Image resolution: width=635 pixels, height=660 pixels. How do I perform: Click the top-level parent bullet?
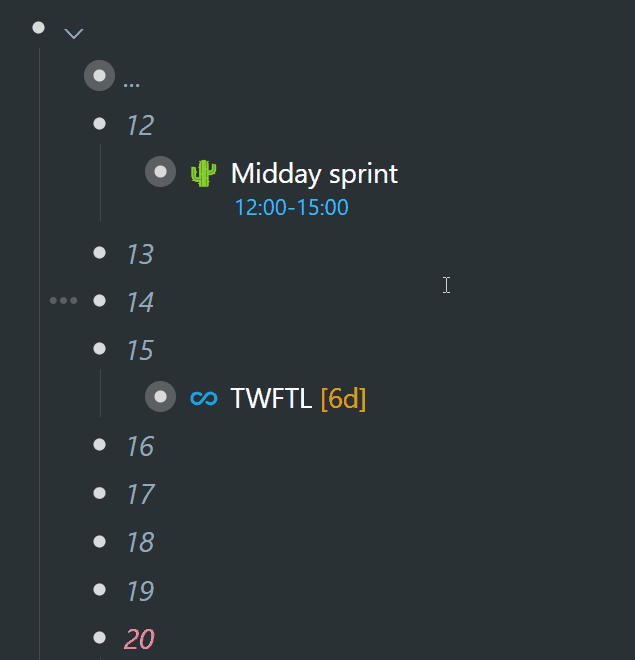pos(38,28)
